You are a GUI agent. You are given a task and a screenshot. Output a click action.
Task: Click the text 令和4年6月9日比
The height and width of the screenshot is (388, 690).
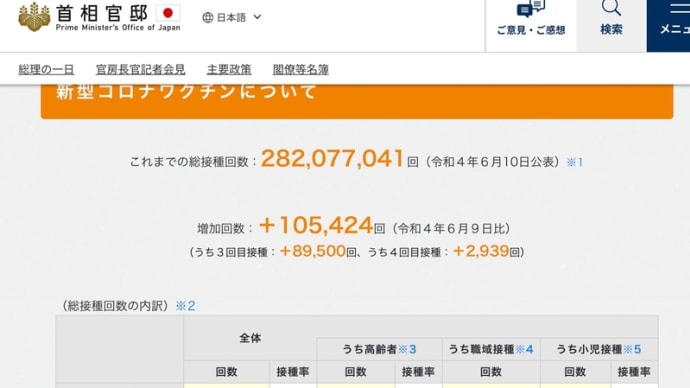pos(451,229)
